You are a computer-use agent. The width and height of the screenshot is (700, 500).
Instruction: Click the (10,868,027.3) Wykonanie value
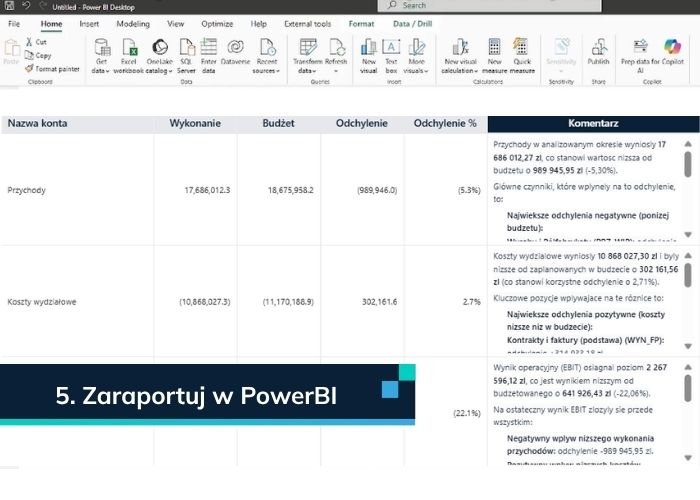click(204, 302)
